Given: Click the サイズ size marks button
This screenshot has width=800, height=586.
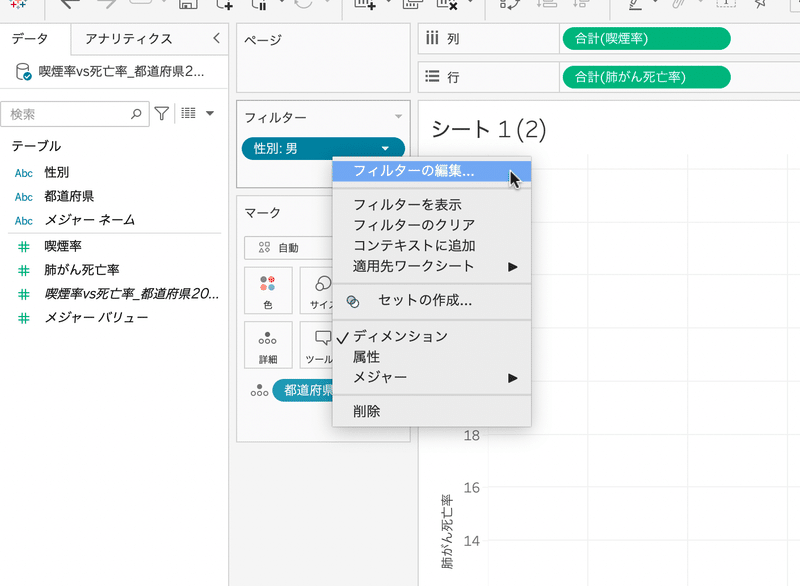Looking at the screenshot, I should coord(317,290).
